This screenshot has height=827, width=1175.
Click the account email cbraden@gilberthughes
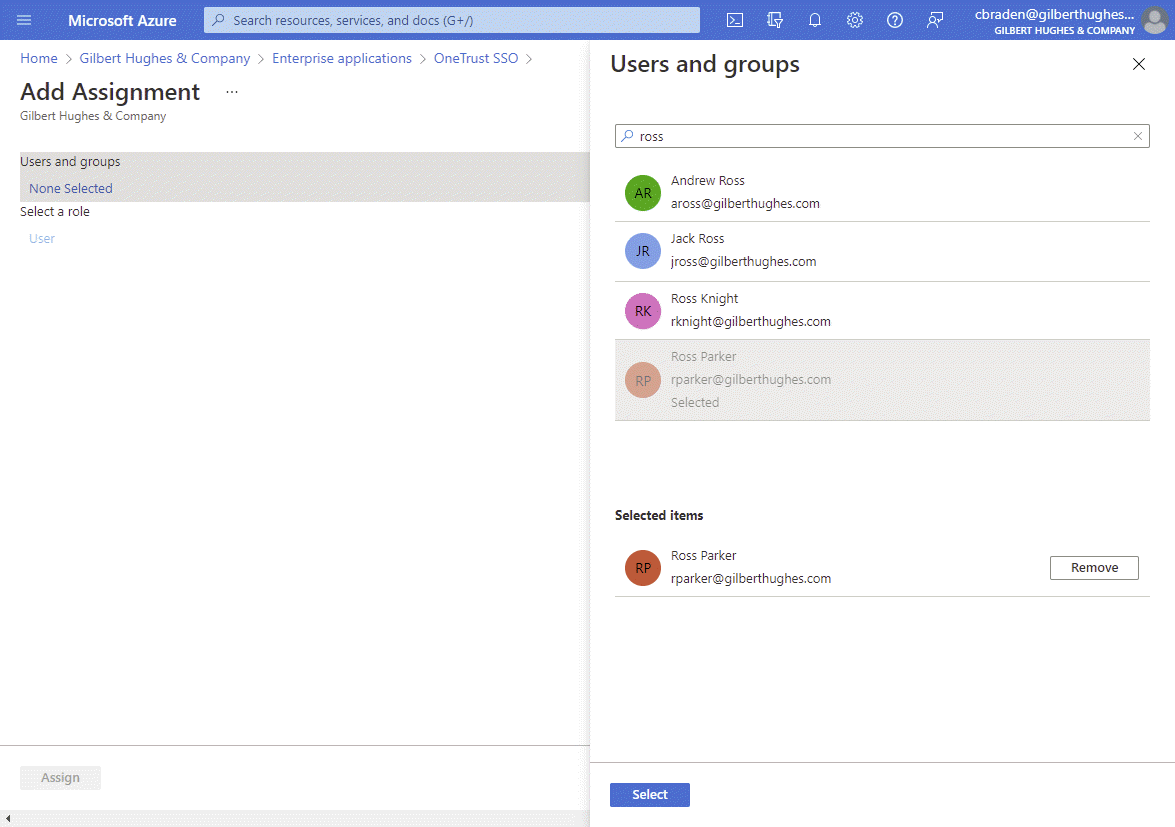(x=1054, y=14)
